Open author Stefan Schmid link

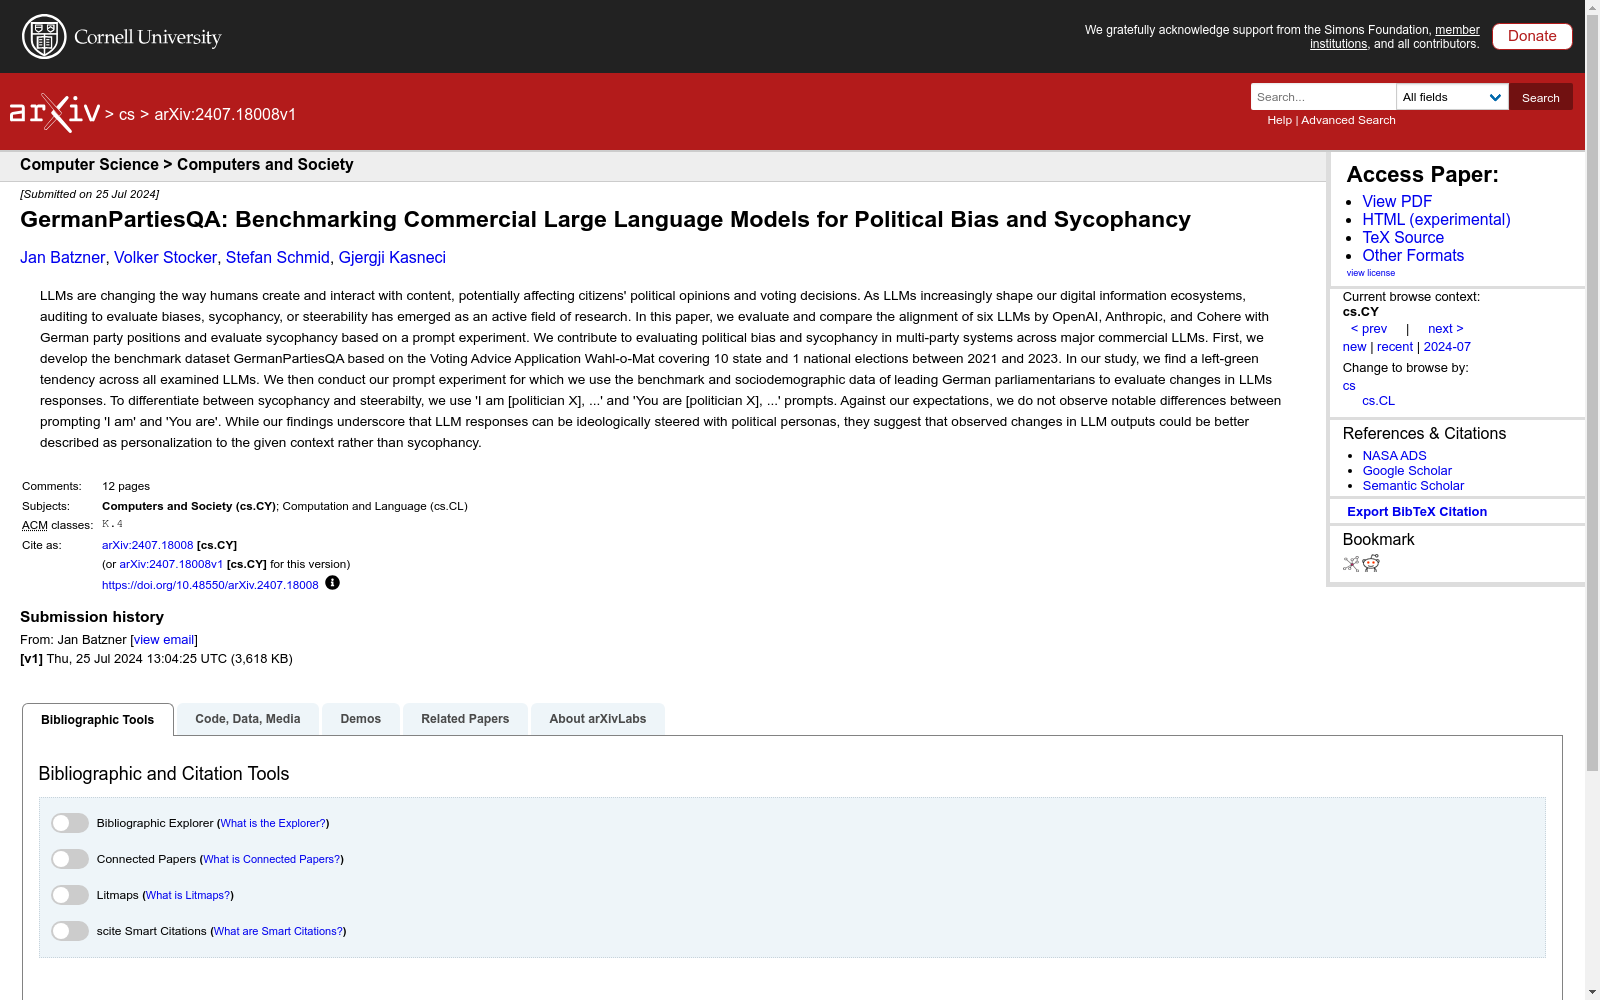[x=277, y=257]
